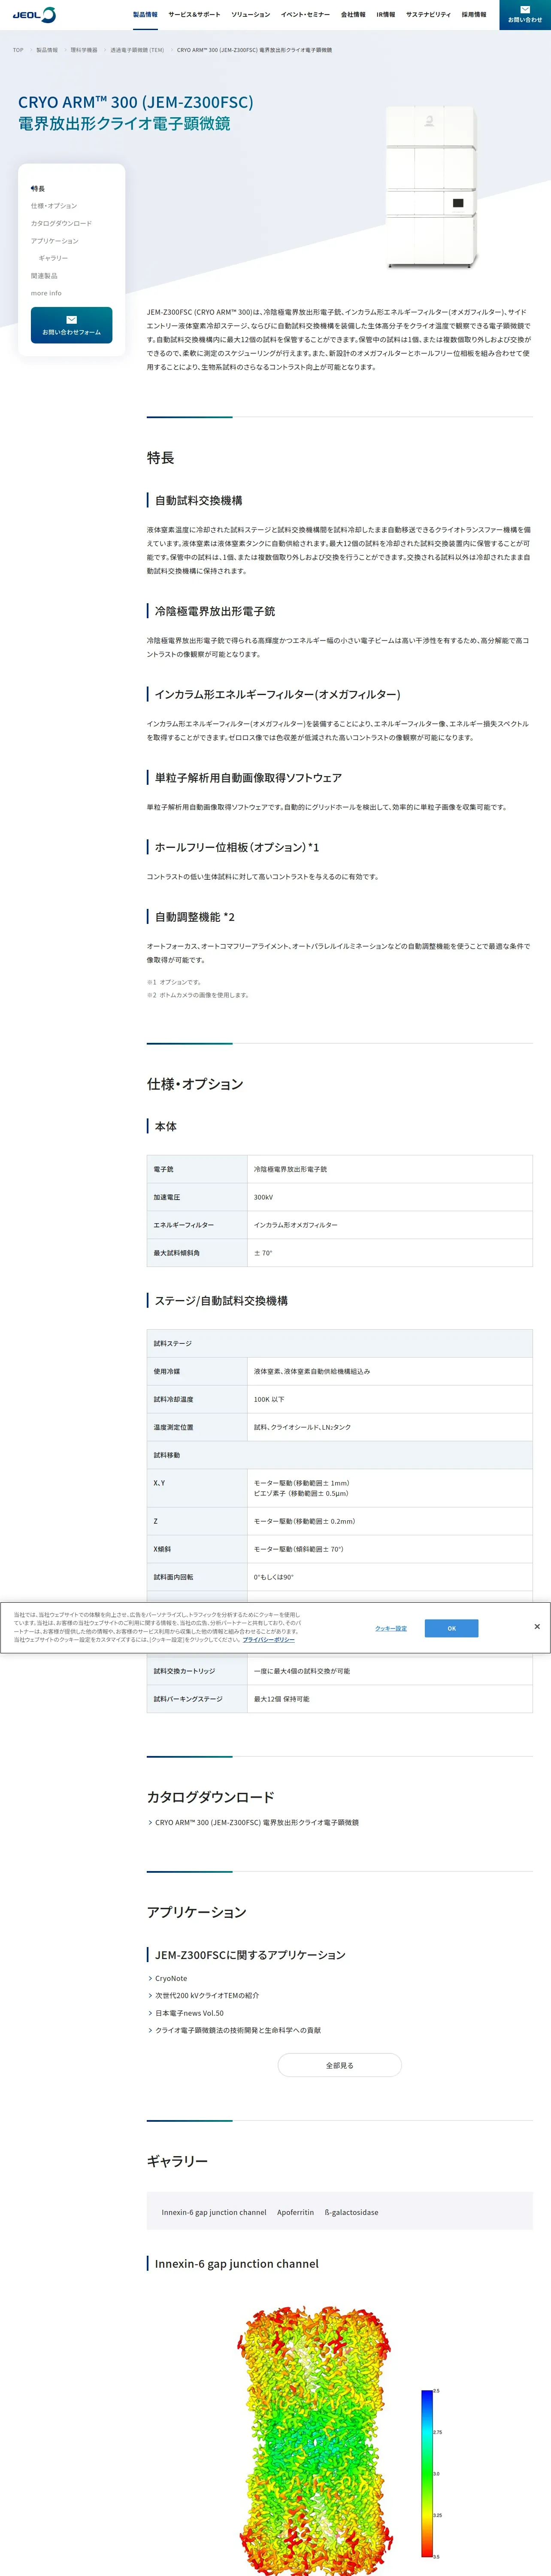Click the 300kV acceleration voltage value
The image size is (551, 2576).
[x=263, y=1197]
